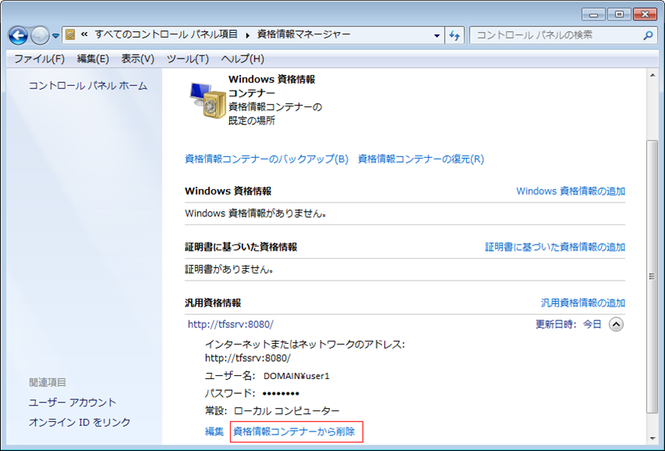Screen dimensions: 665x451
Task: Click the 証明書がありません。 message
Action: (229, 269)
